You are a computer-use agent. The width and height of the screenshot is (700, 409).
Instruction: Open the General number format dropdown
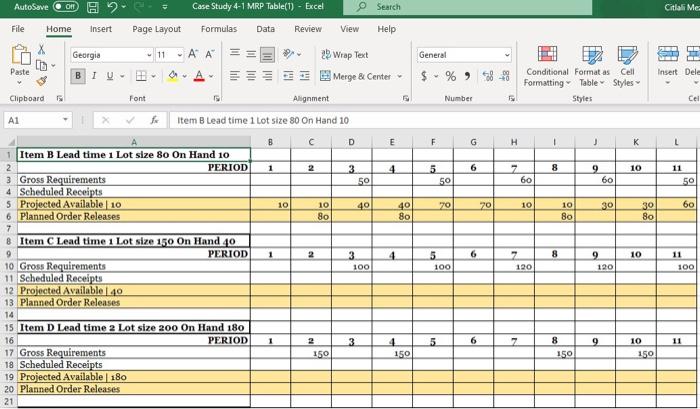pos(507,55)
